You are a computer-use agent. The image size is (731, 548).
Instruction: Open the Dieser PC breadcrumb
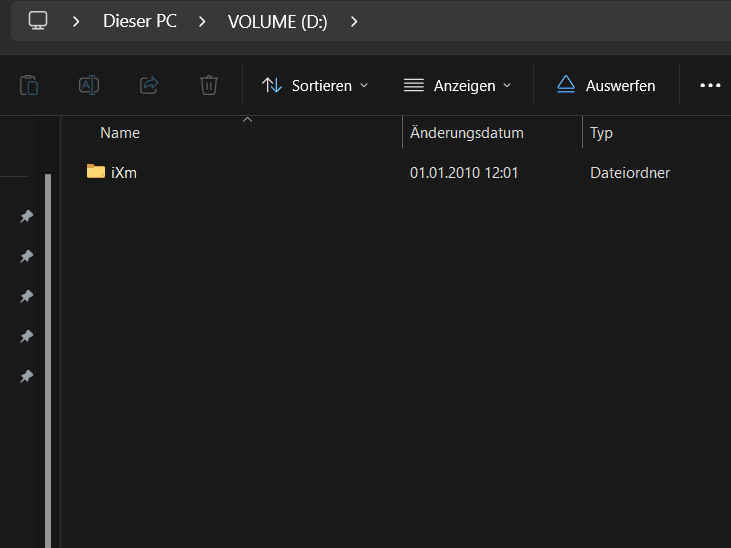point(140,21)
